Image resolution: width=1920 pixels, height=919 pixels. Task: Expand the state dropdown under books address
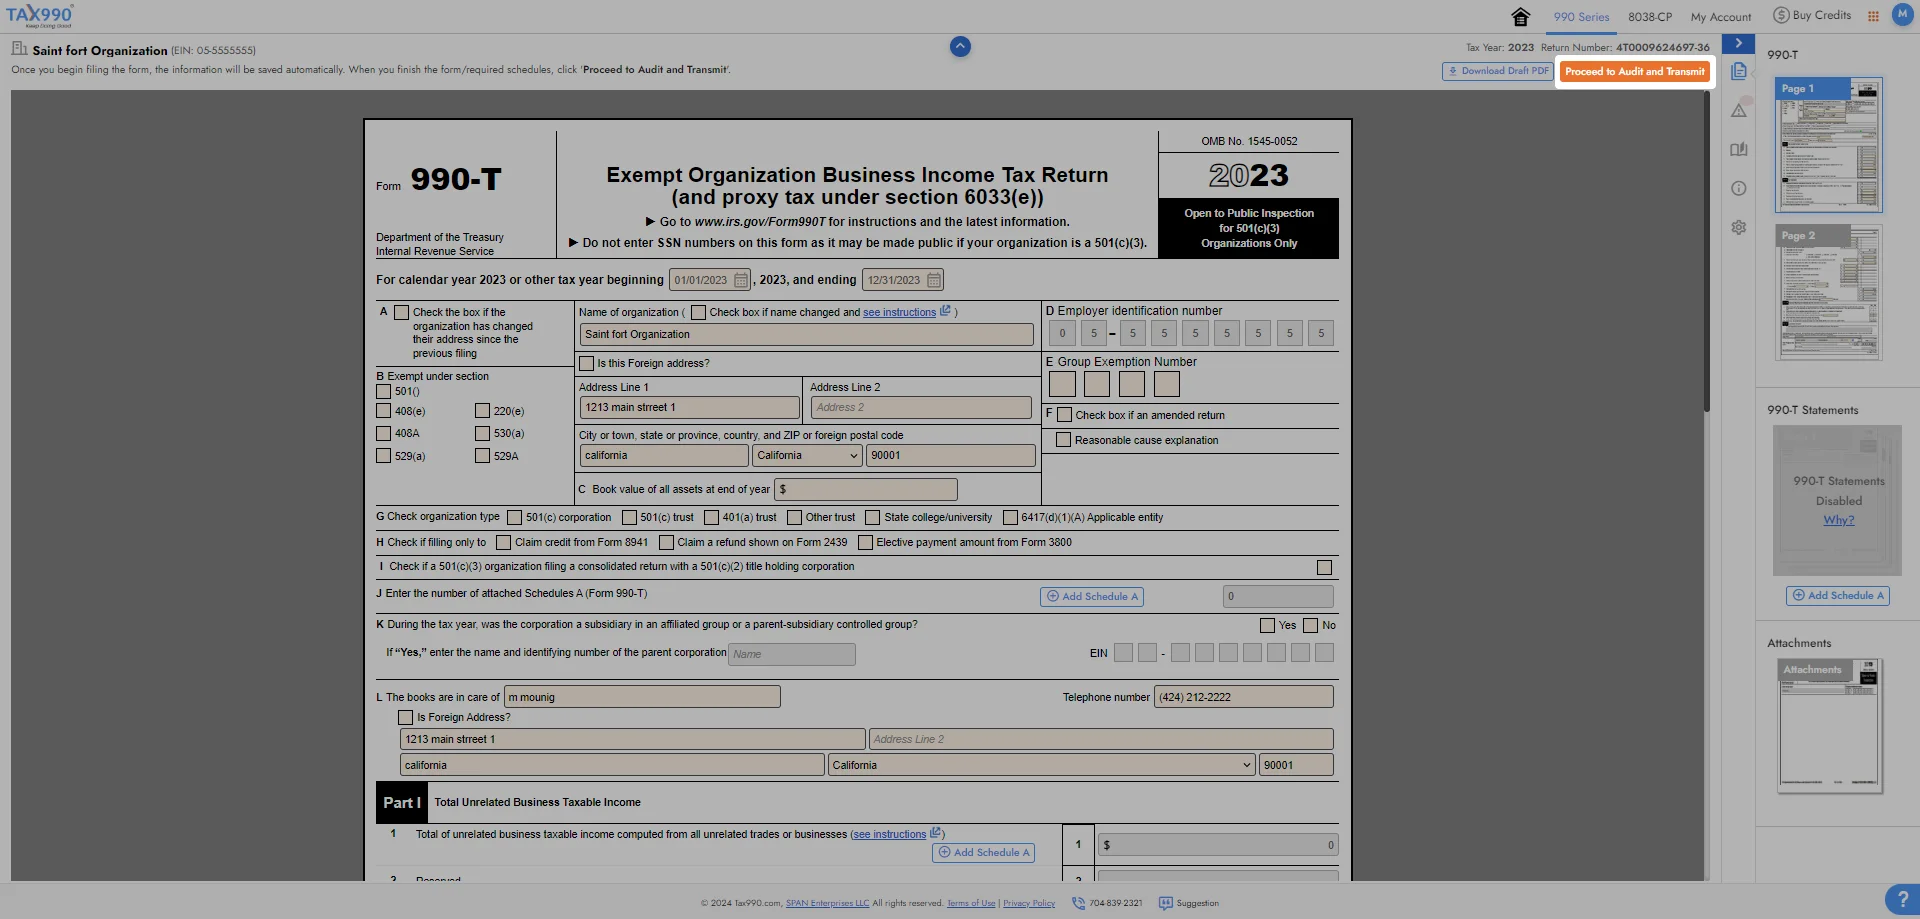[1042, 764]
